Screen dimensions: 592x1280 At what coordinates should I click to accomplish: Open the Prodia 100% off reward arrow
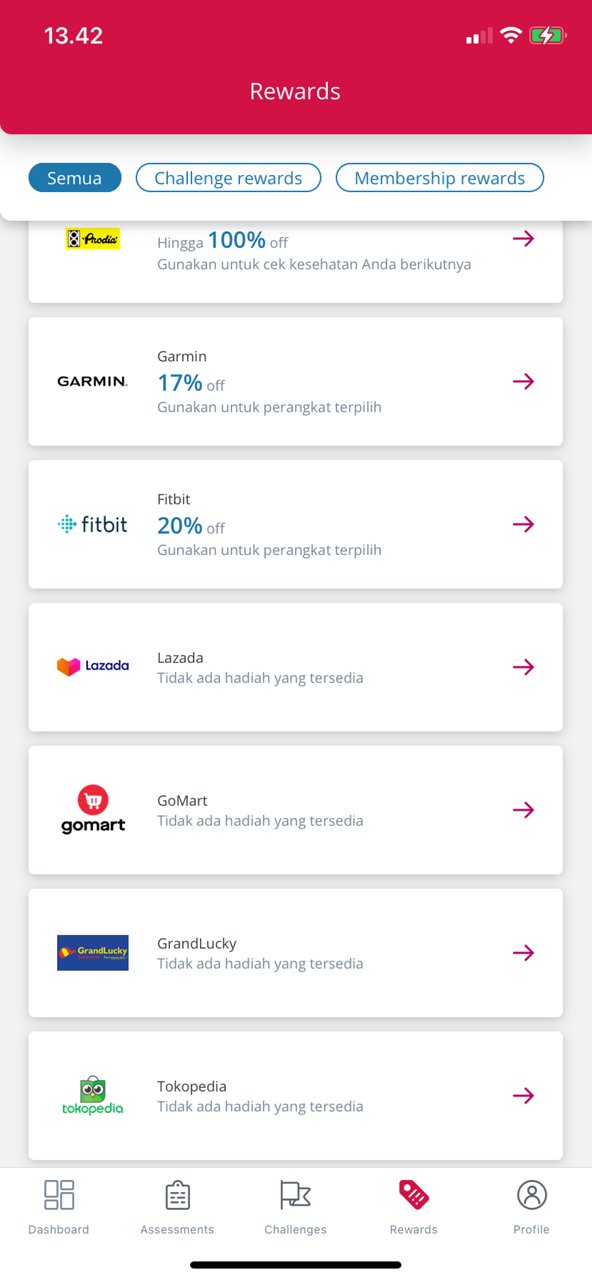click(x=523, y=238)
